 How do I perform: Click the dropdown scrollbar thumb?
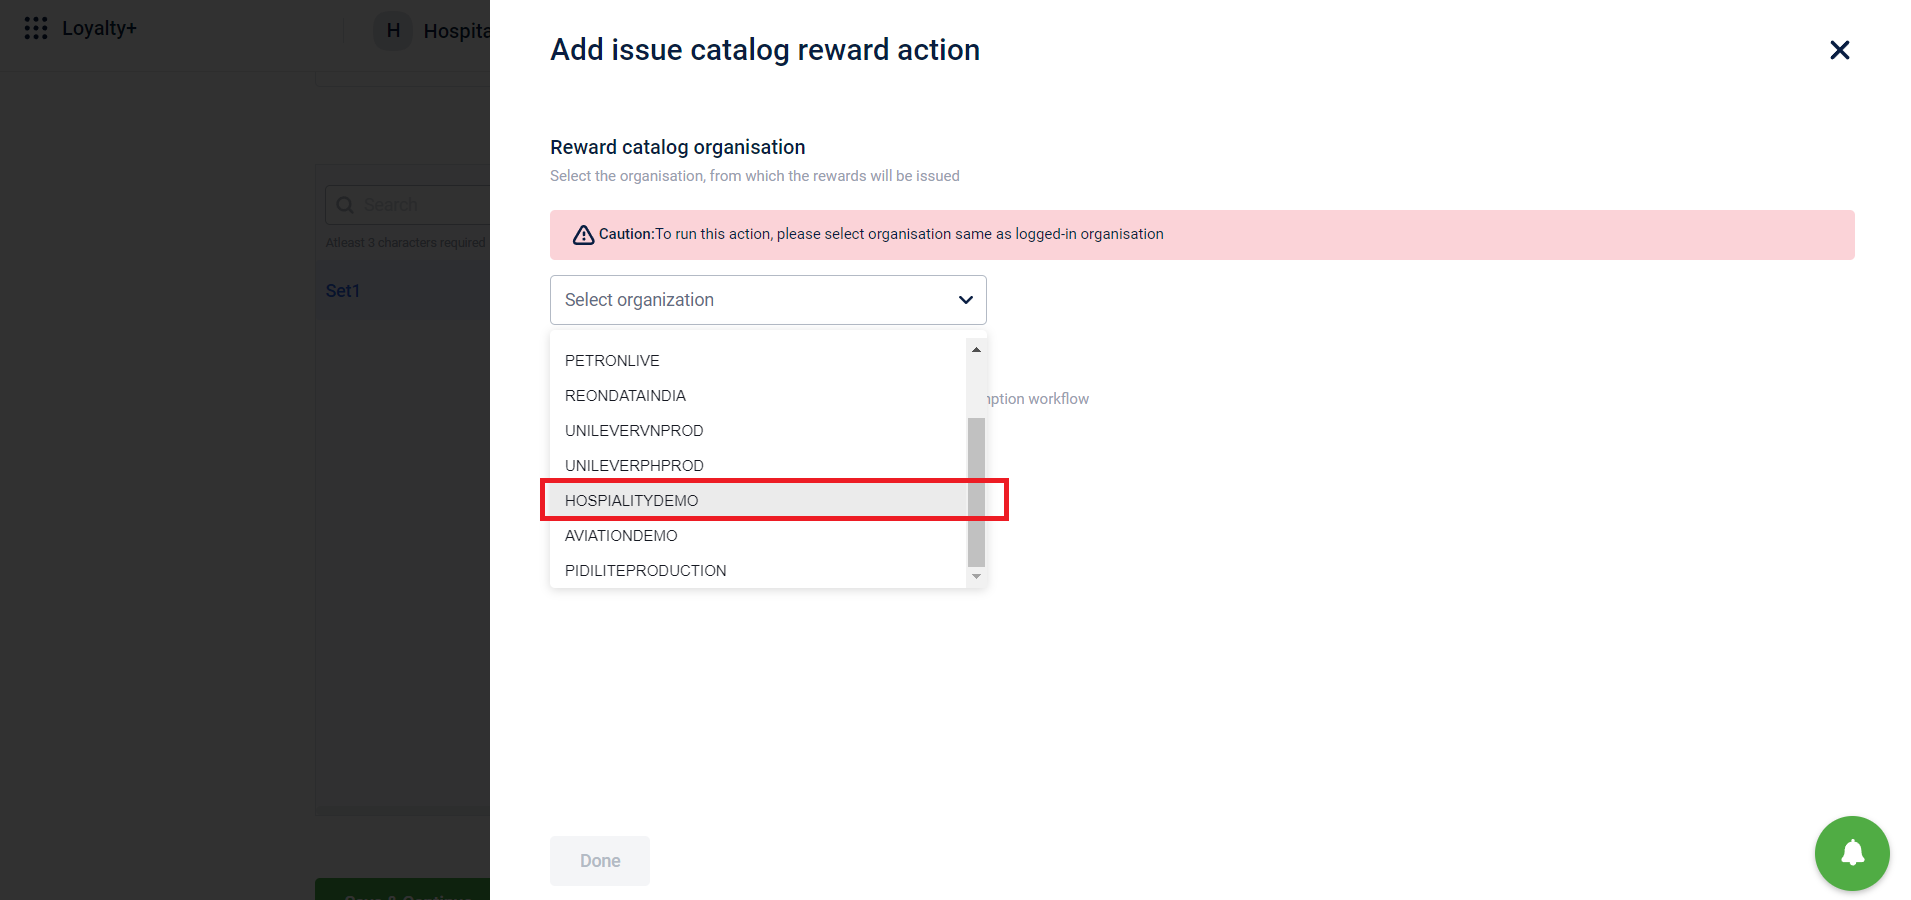[x=976, y=490]
